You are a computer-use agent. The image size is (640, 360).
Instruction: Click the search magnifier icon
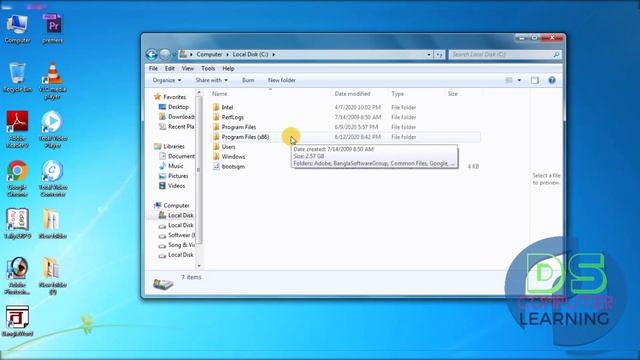556,54
